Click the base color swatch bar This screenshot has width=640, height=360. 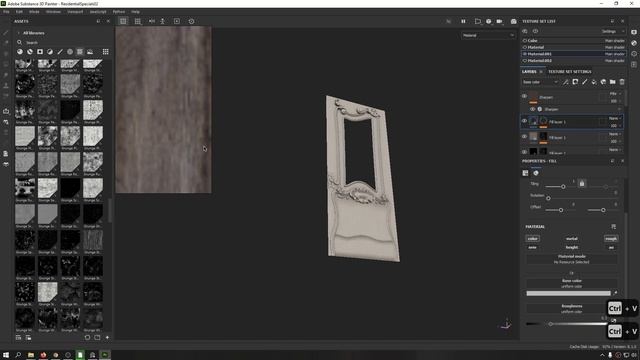tap(569, 293)
